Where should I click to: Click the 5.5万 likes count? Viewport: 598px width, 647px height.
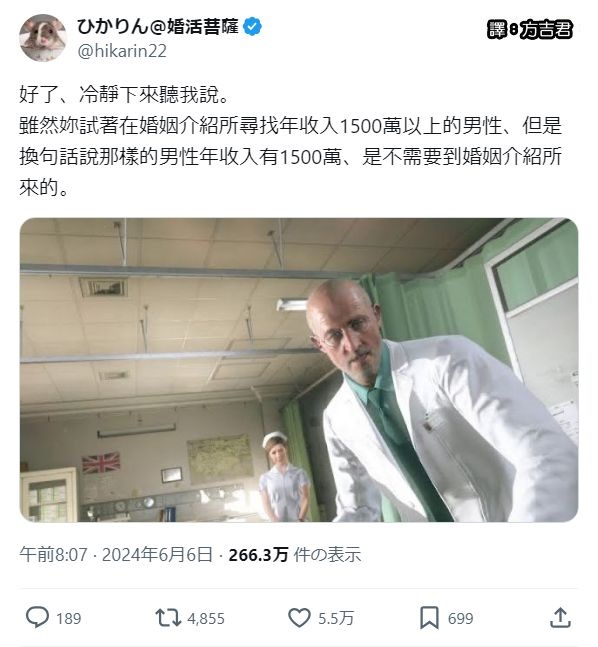[336, 619]
